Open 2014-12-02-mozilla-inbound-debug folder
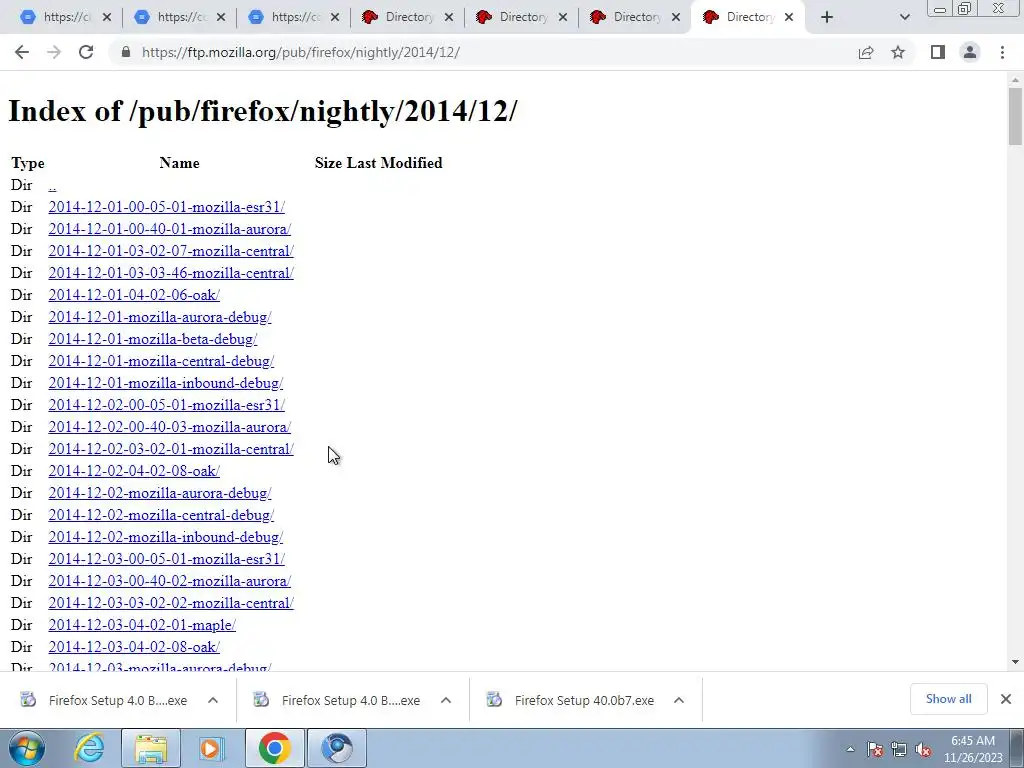The image size is (1024, 768). pyautogui.click(x=166, y=537)
